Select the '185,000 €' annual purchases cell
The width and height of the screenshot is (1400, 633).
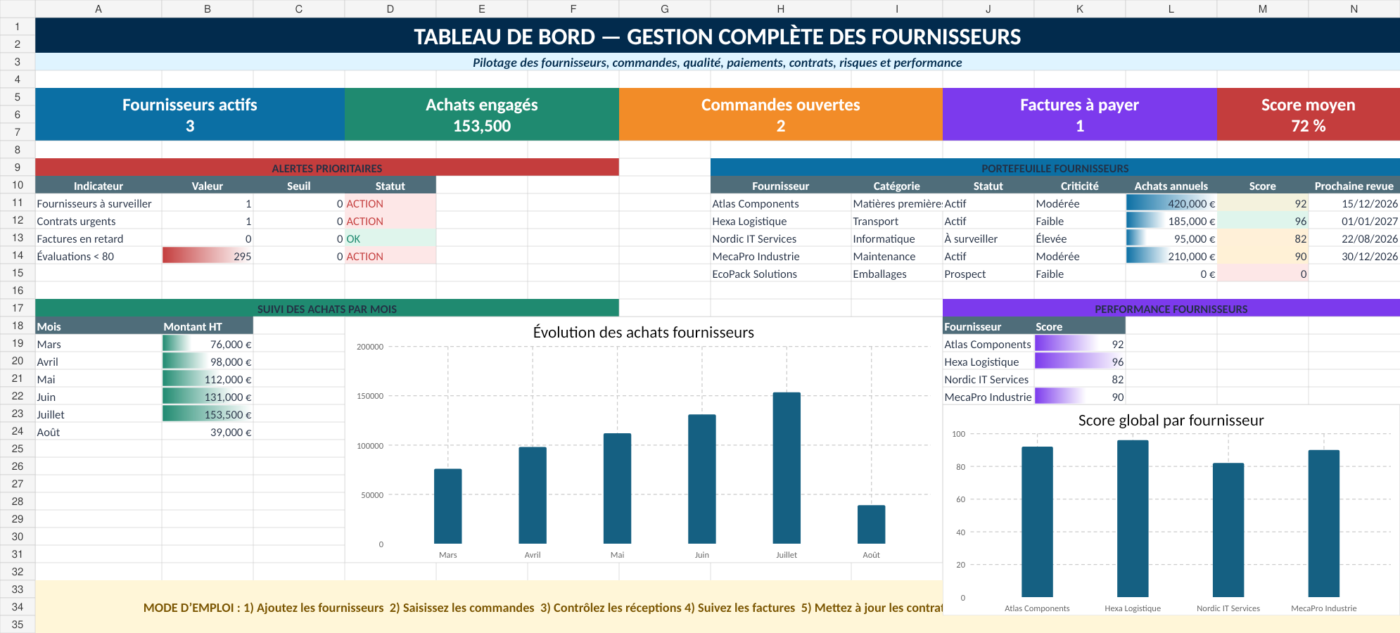point(1171,221)
